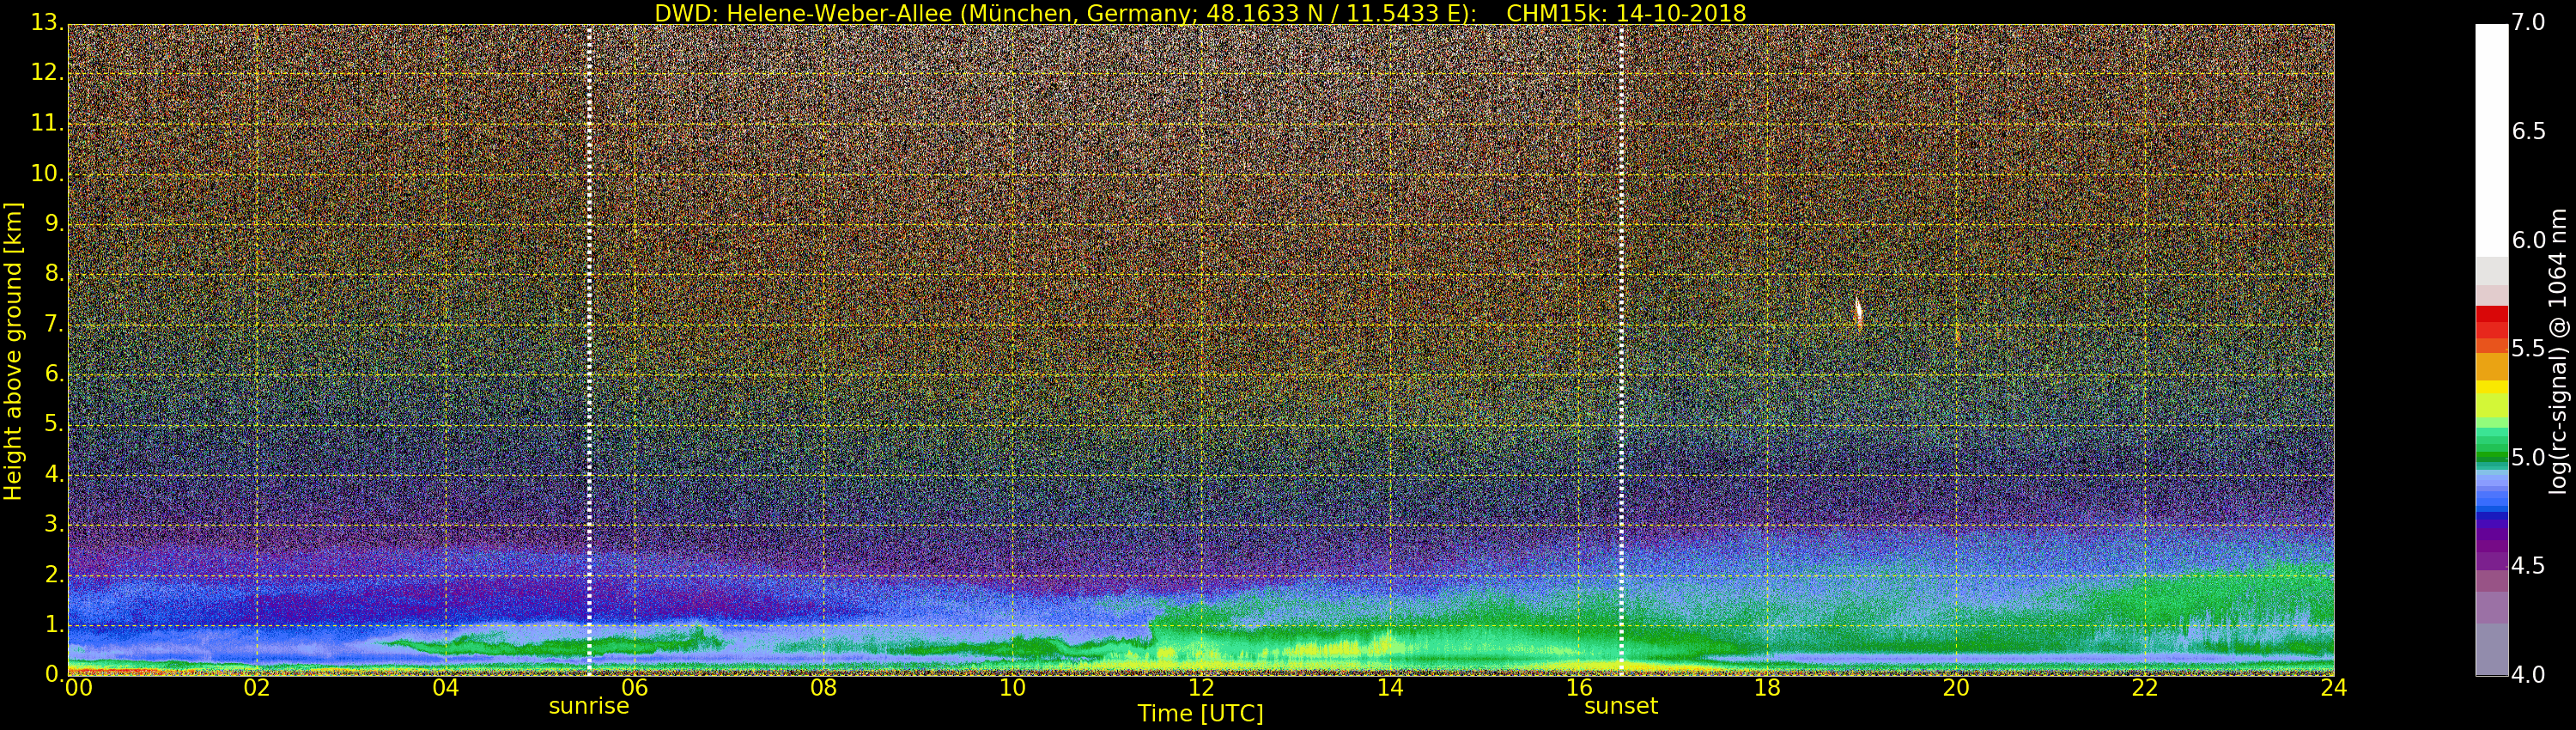Click time axis tick label "08"
Screen dimensions: 2576x730
(824, 688)
